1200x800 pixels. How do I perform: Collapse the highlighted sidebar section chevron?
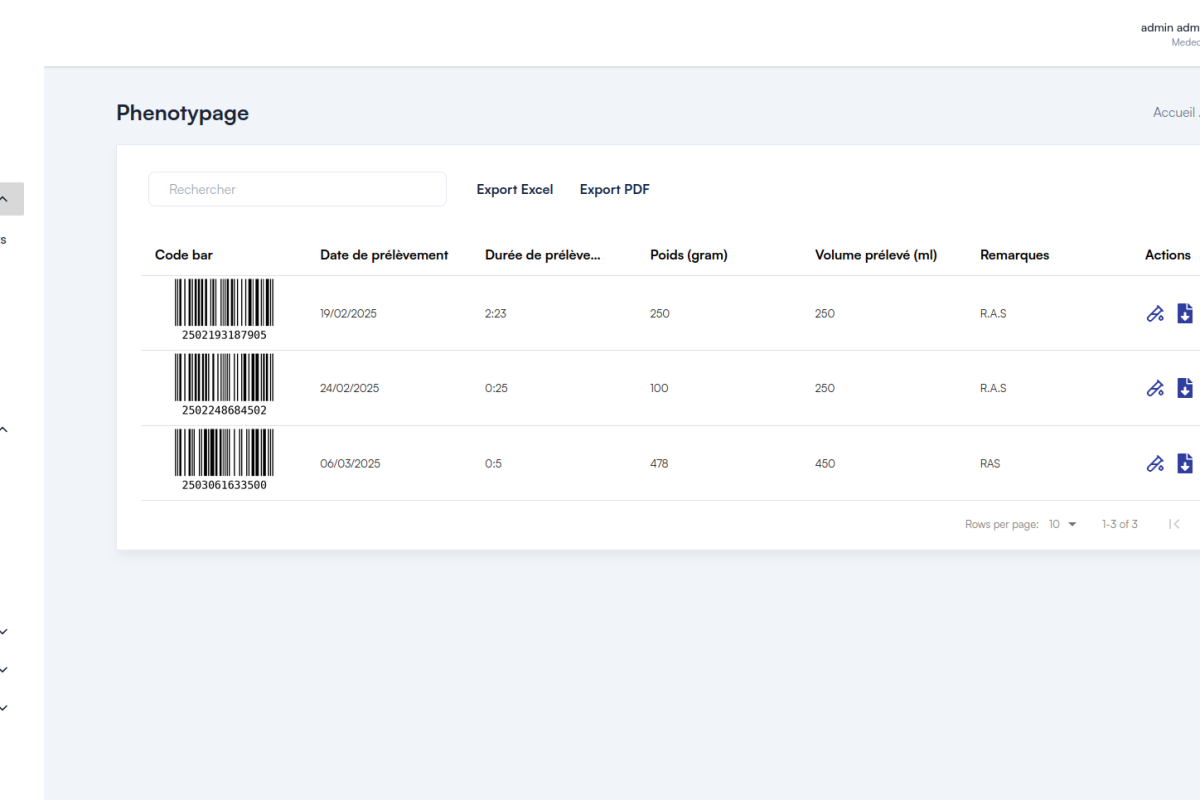click(4, 199)
